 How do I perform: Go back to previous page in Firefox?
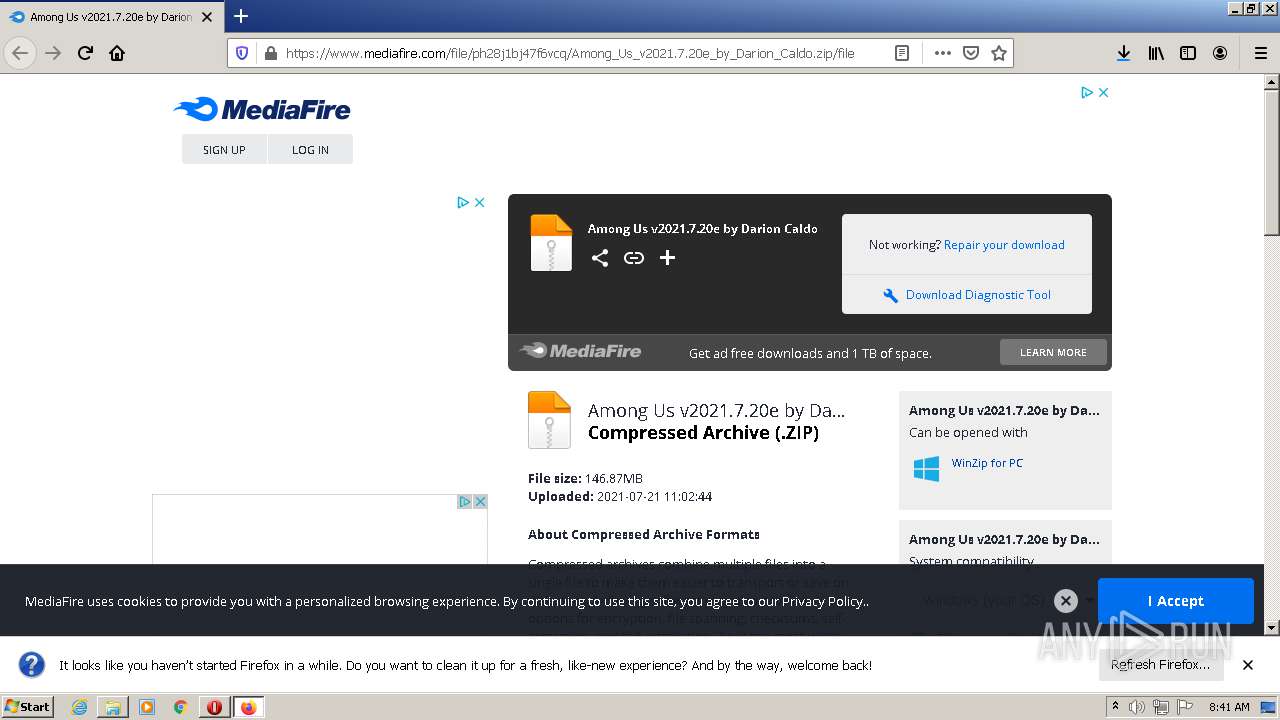(x=20, y=53)
